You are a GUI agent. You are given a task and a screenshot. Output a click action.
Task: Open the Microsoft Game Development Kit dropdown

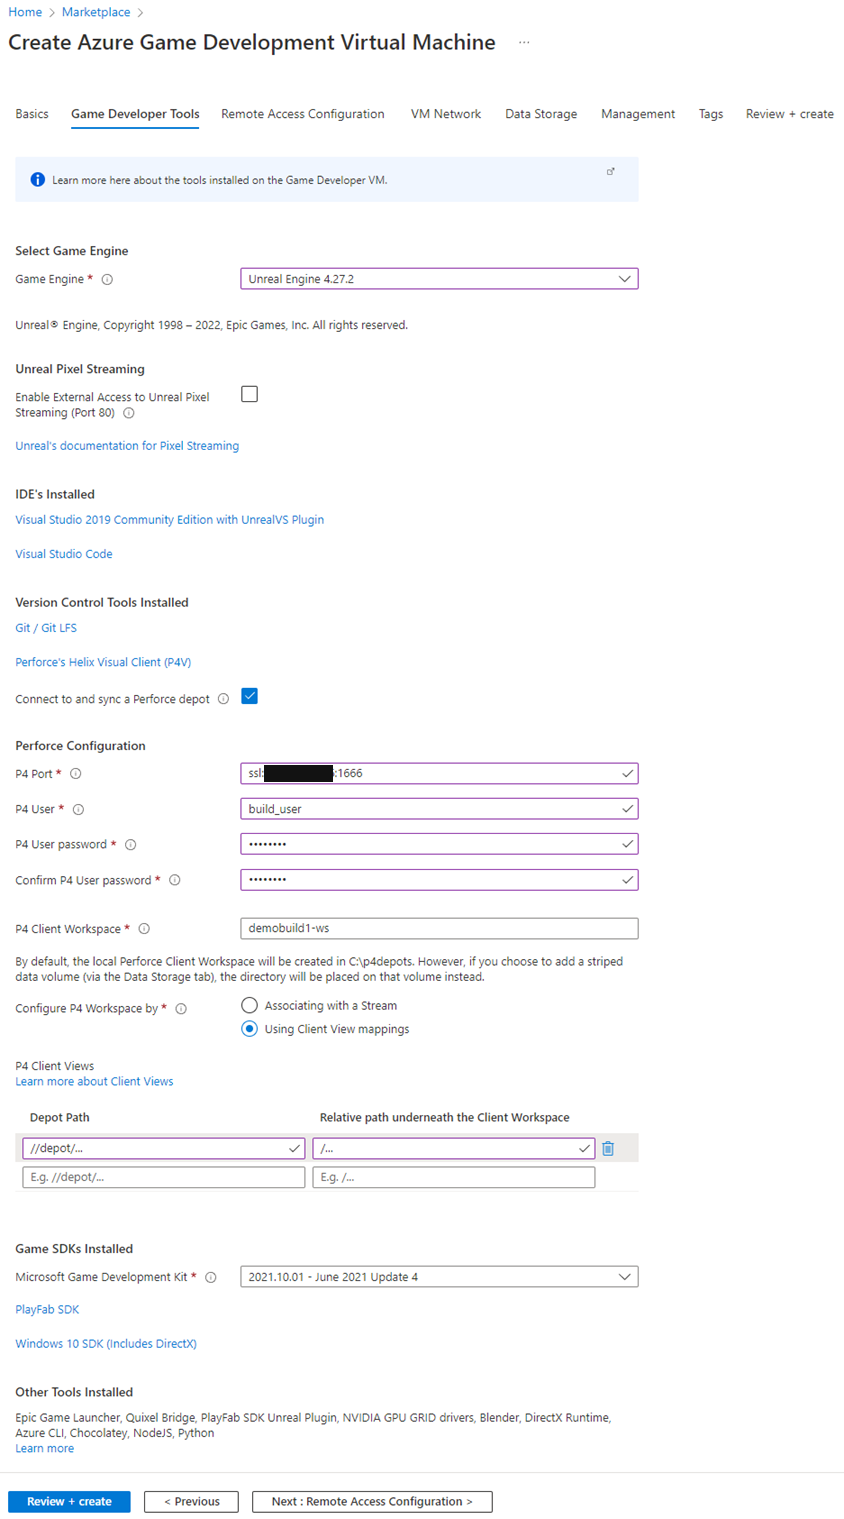click(x=624, y=1276)
